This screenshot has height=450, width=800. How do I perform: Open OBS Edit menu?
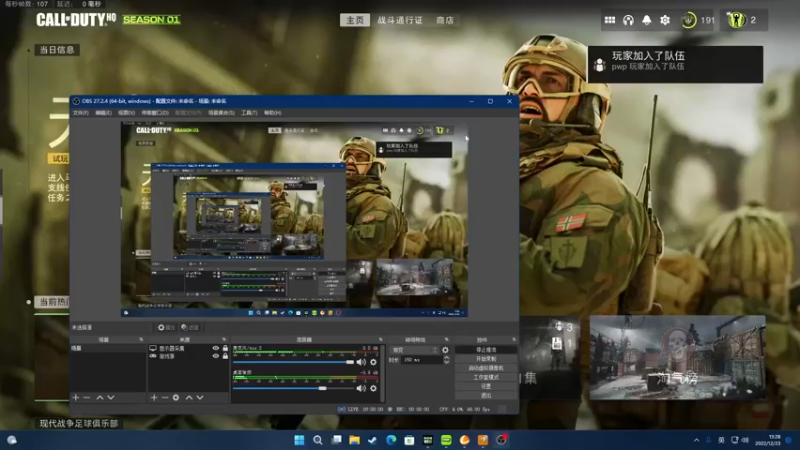point(103,113)
